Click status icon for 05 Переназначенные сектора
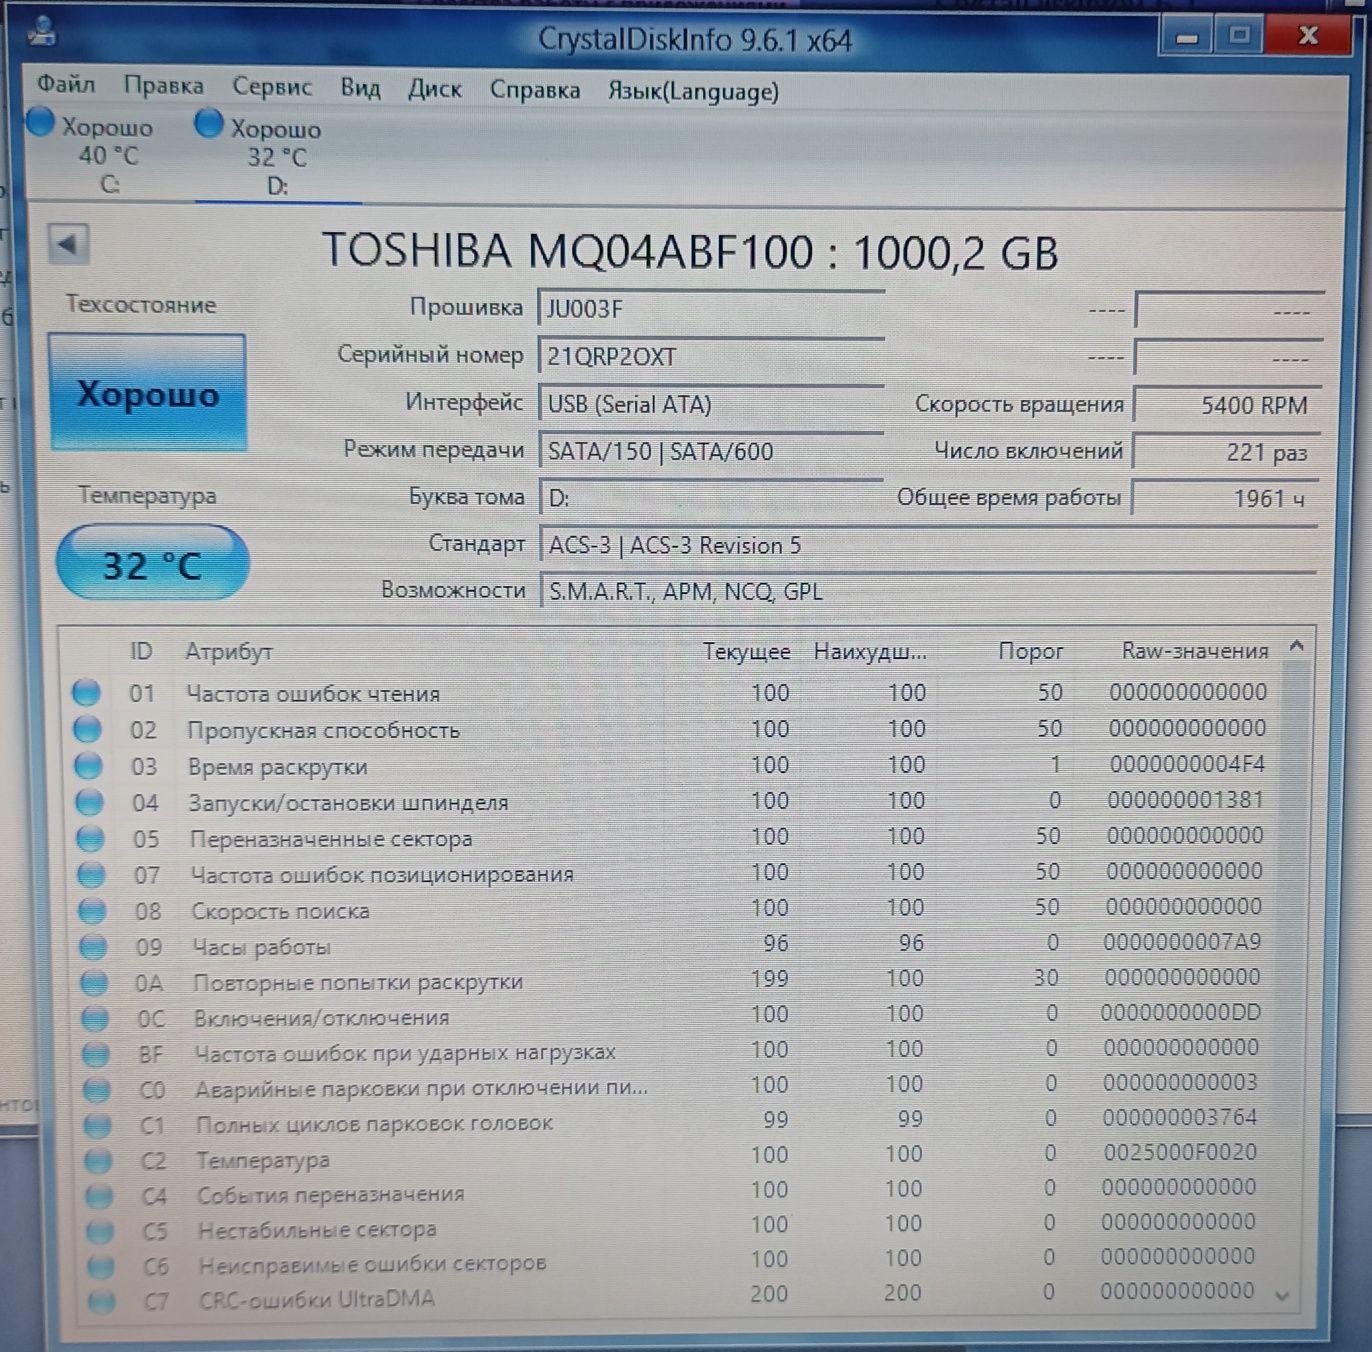Image resolution: width=1372 pixels, height=1352 pixels. (x=91, y=838)
